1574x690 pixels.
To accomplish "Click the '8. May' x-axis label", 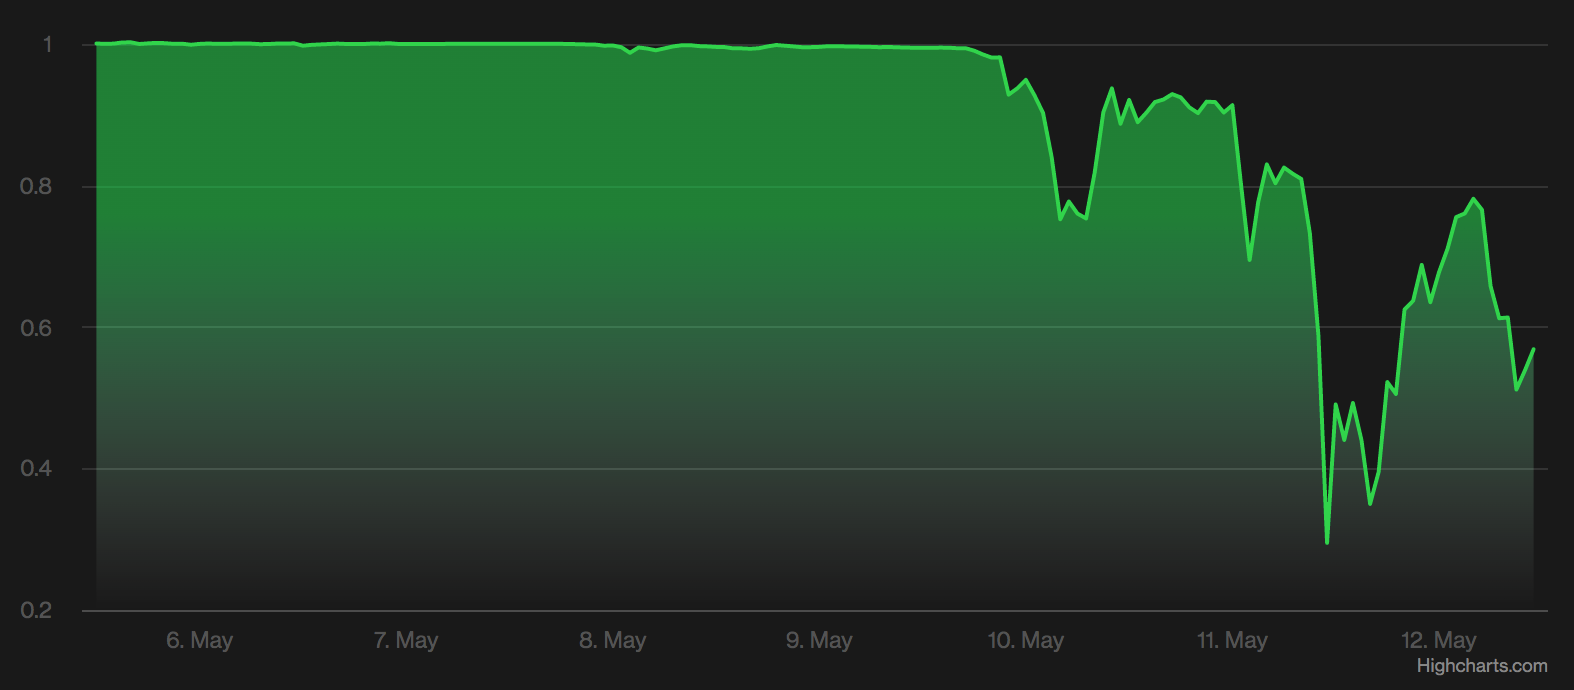I will click(x=612, y=640).
